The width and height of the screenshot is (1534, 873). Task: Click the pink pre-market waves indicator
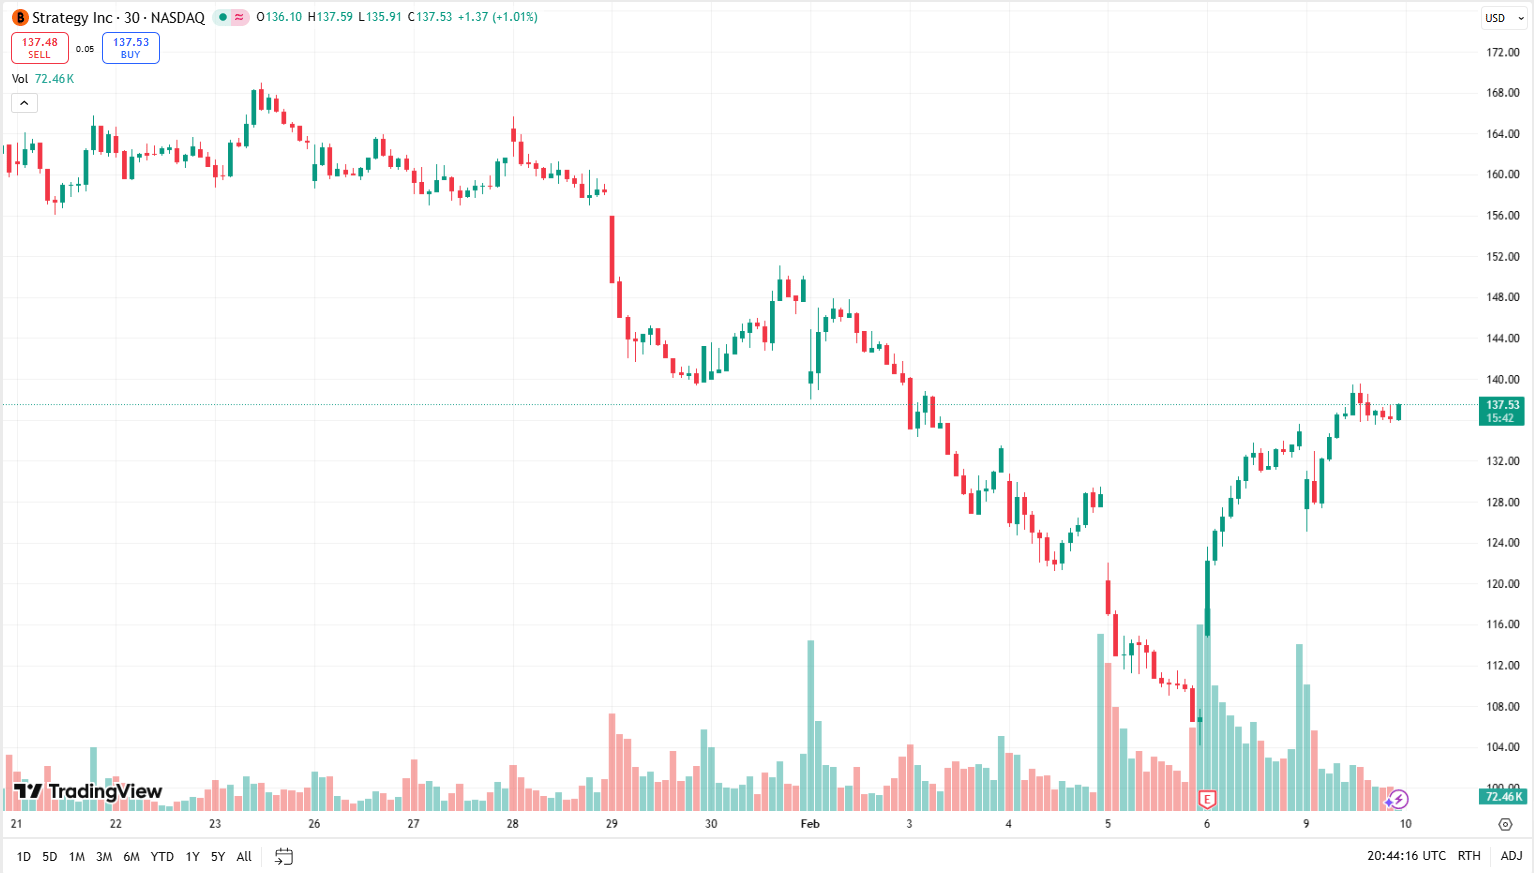tap(239, 17)
